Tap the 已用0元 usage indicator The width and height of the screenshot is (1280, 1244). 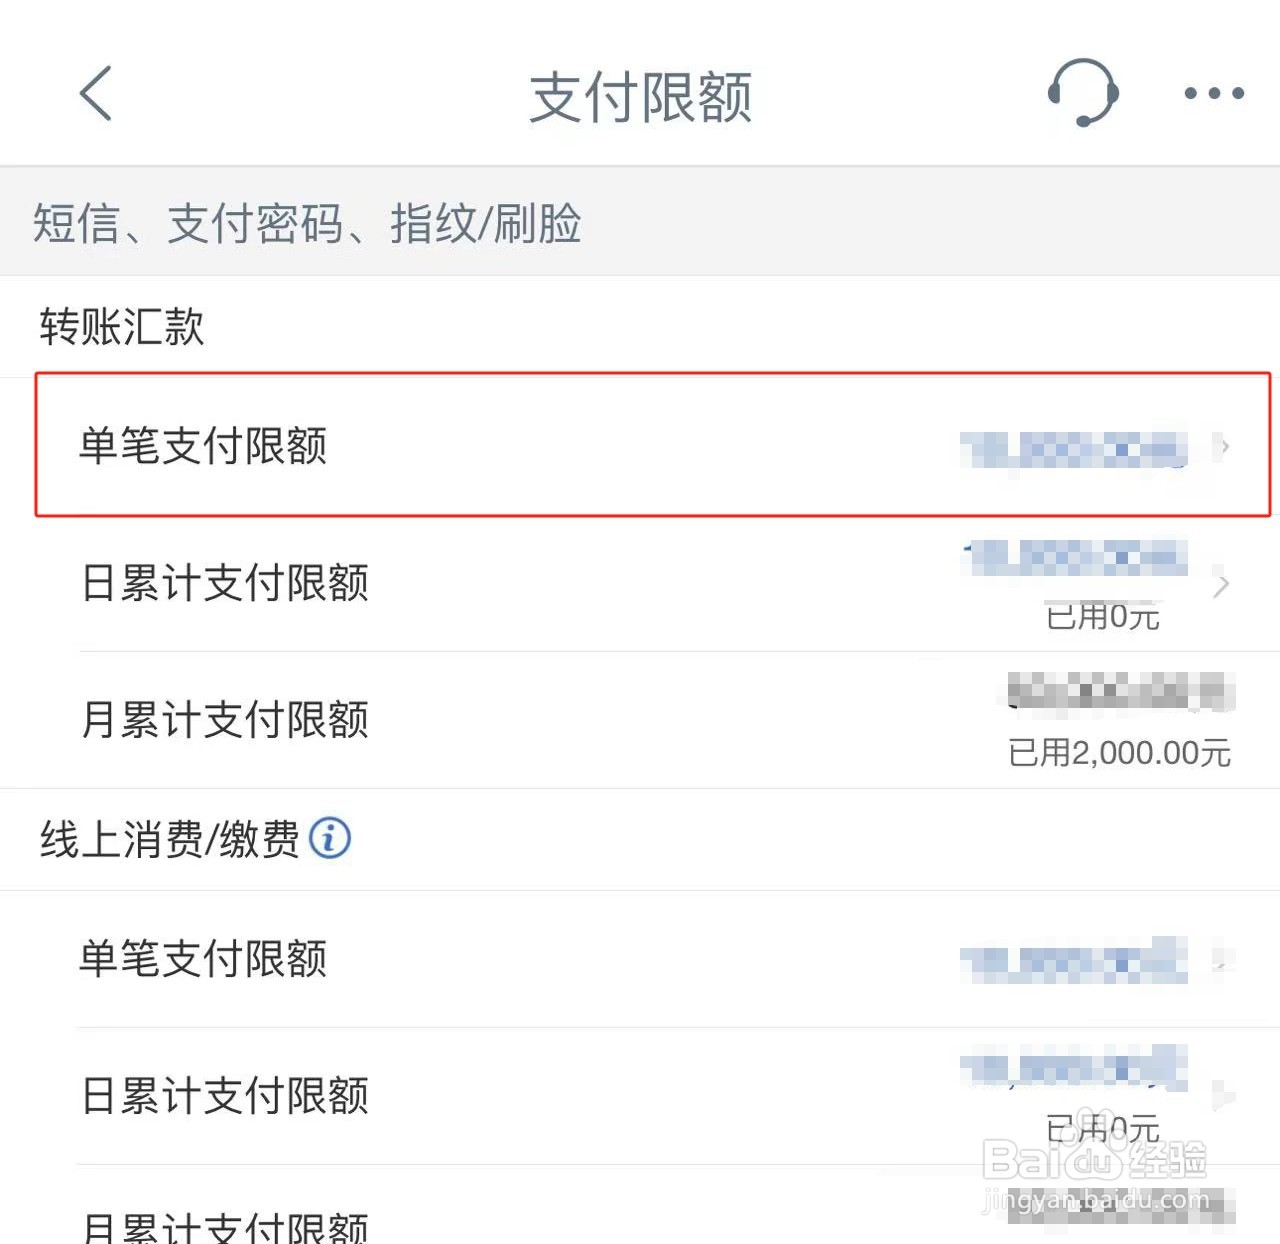[x=1101, y=617]
